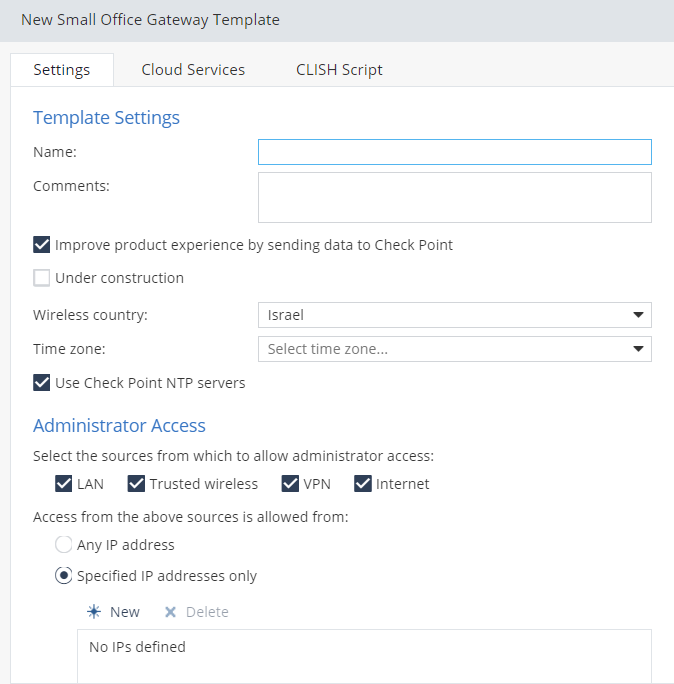Click the Template Settings heading

pos(106,118)
